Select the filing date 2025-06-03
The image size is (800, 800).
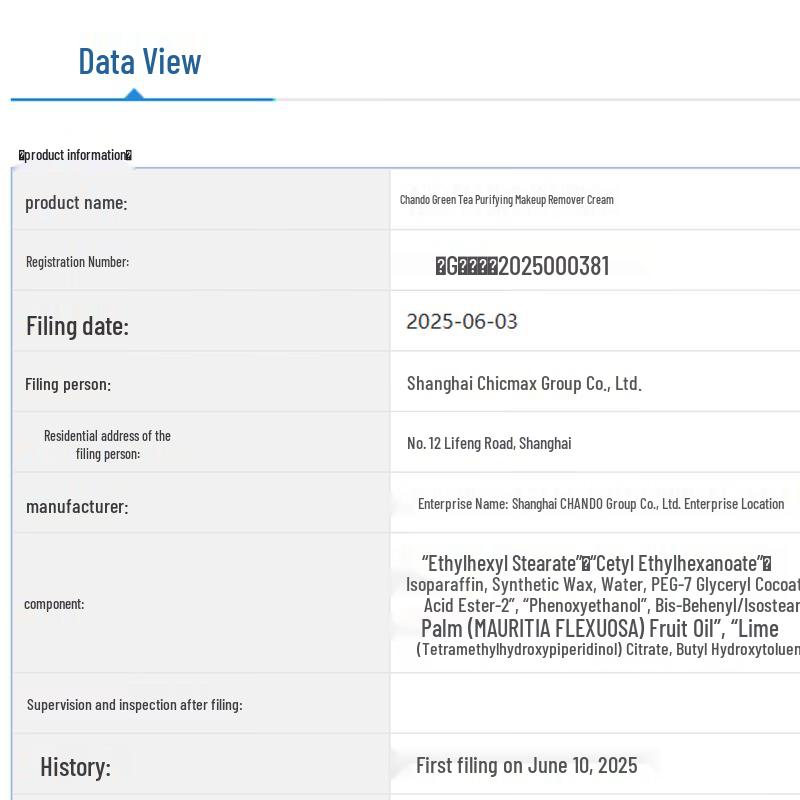click(462, 321)
